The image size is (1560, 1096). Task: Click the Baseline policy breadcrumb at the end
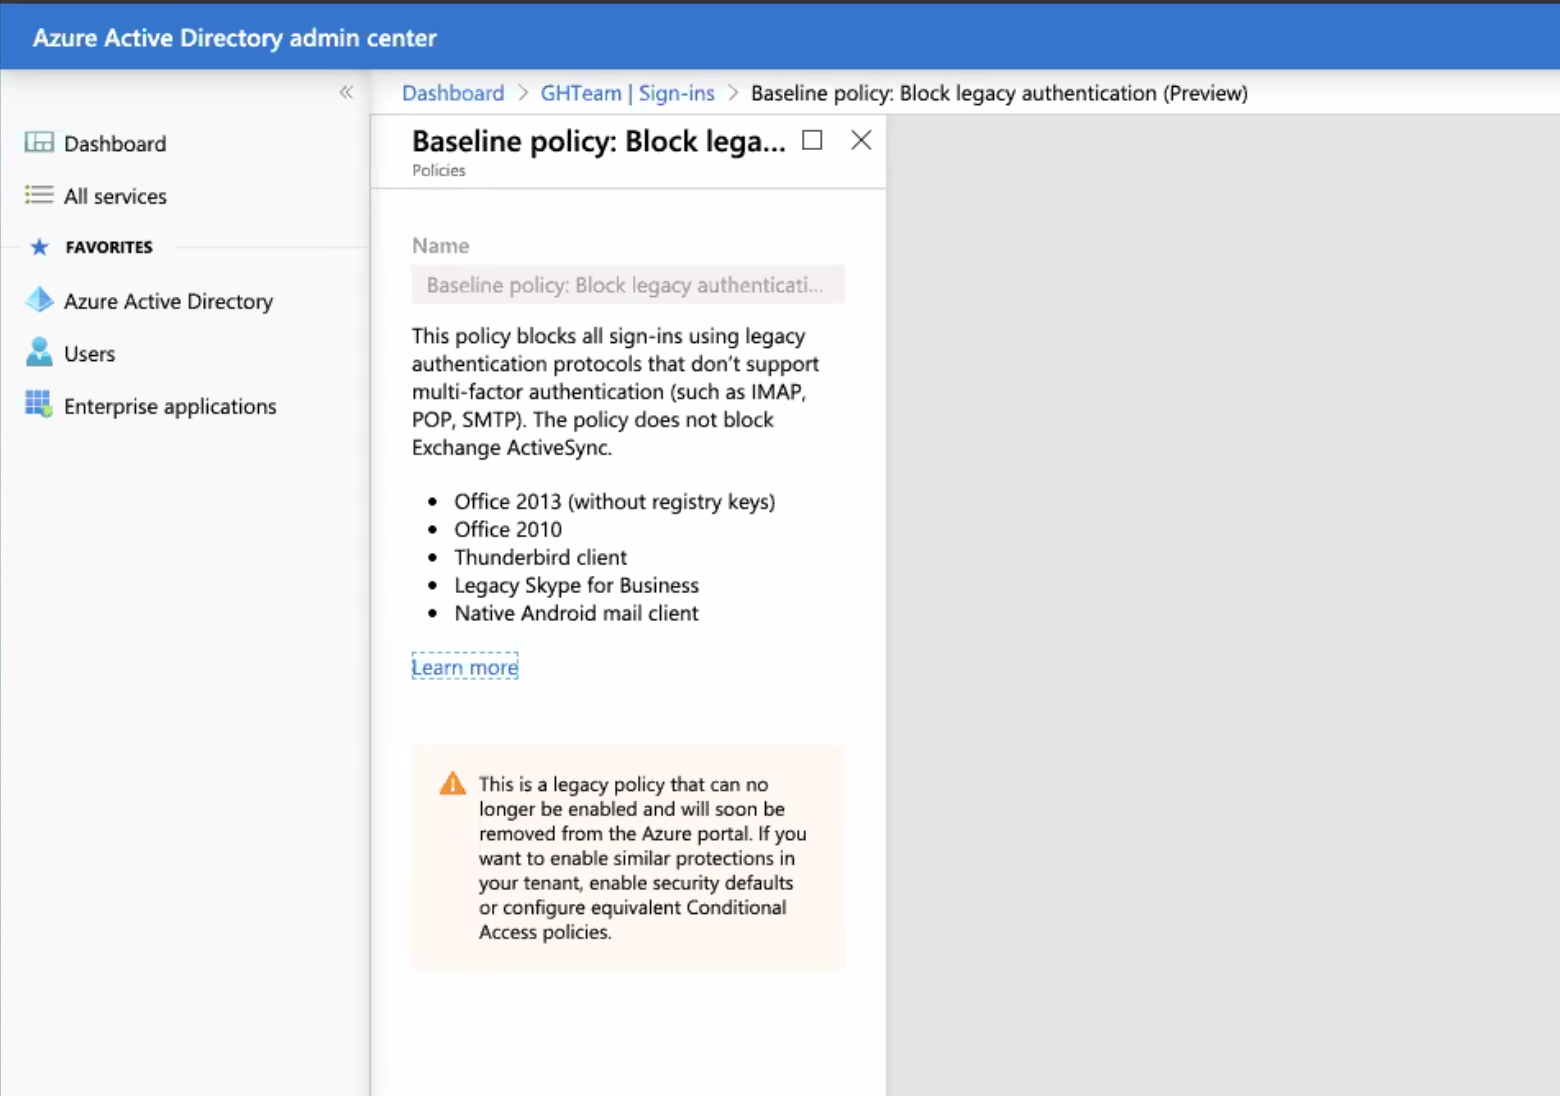pyautogui.click(x=998, y=93)
